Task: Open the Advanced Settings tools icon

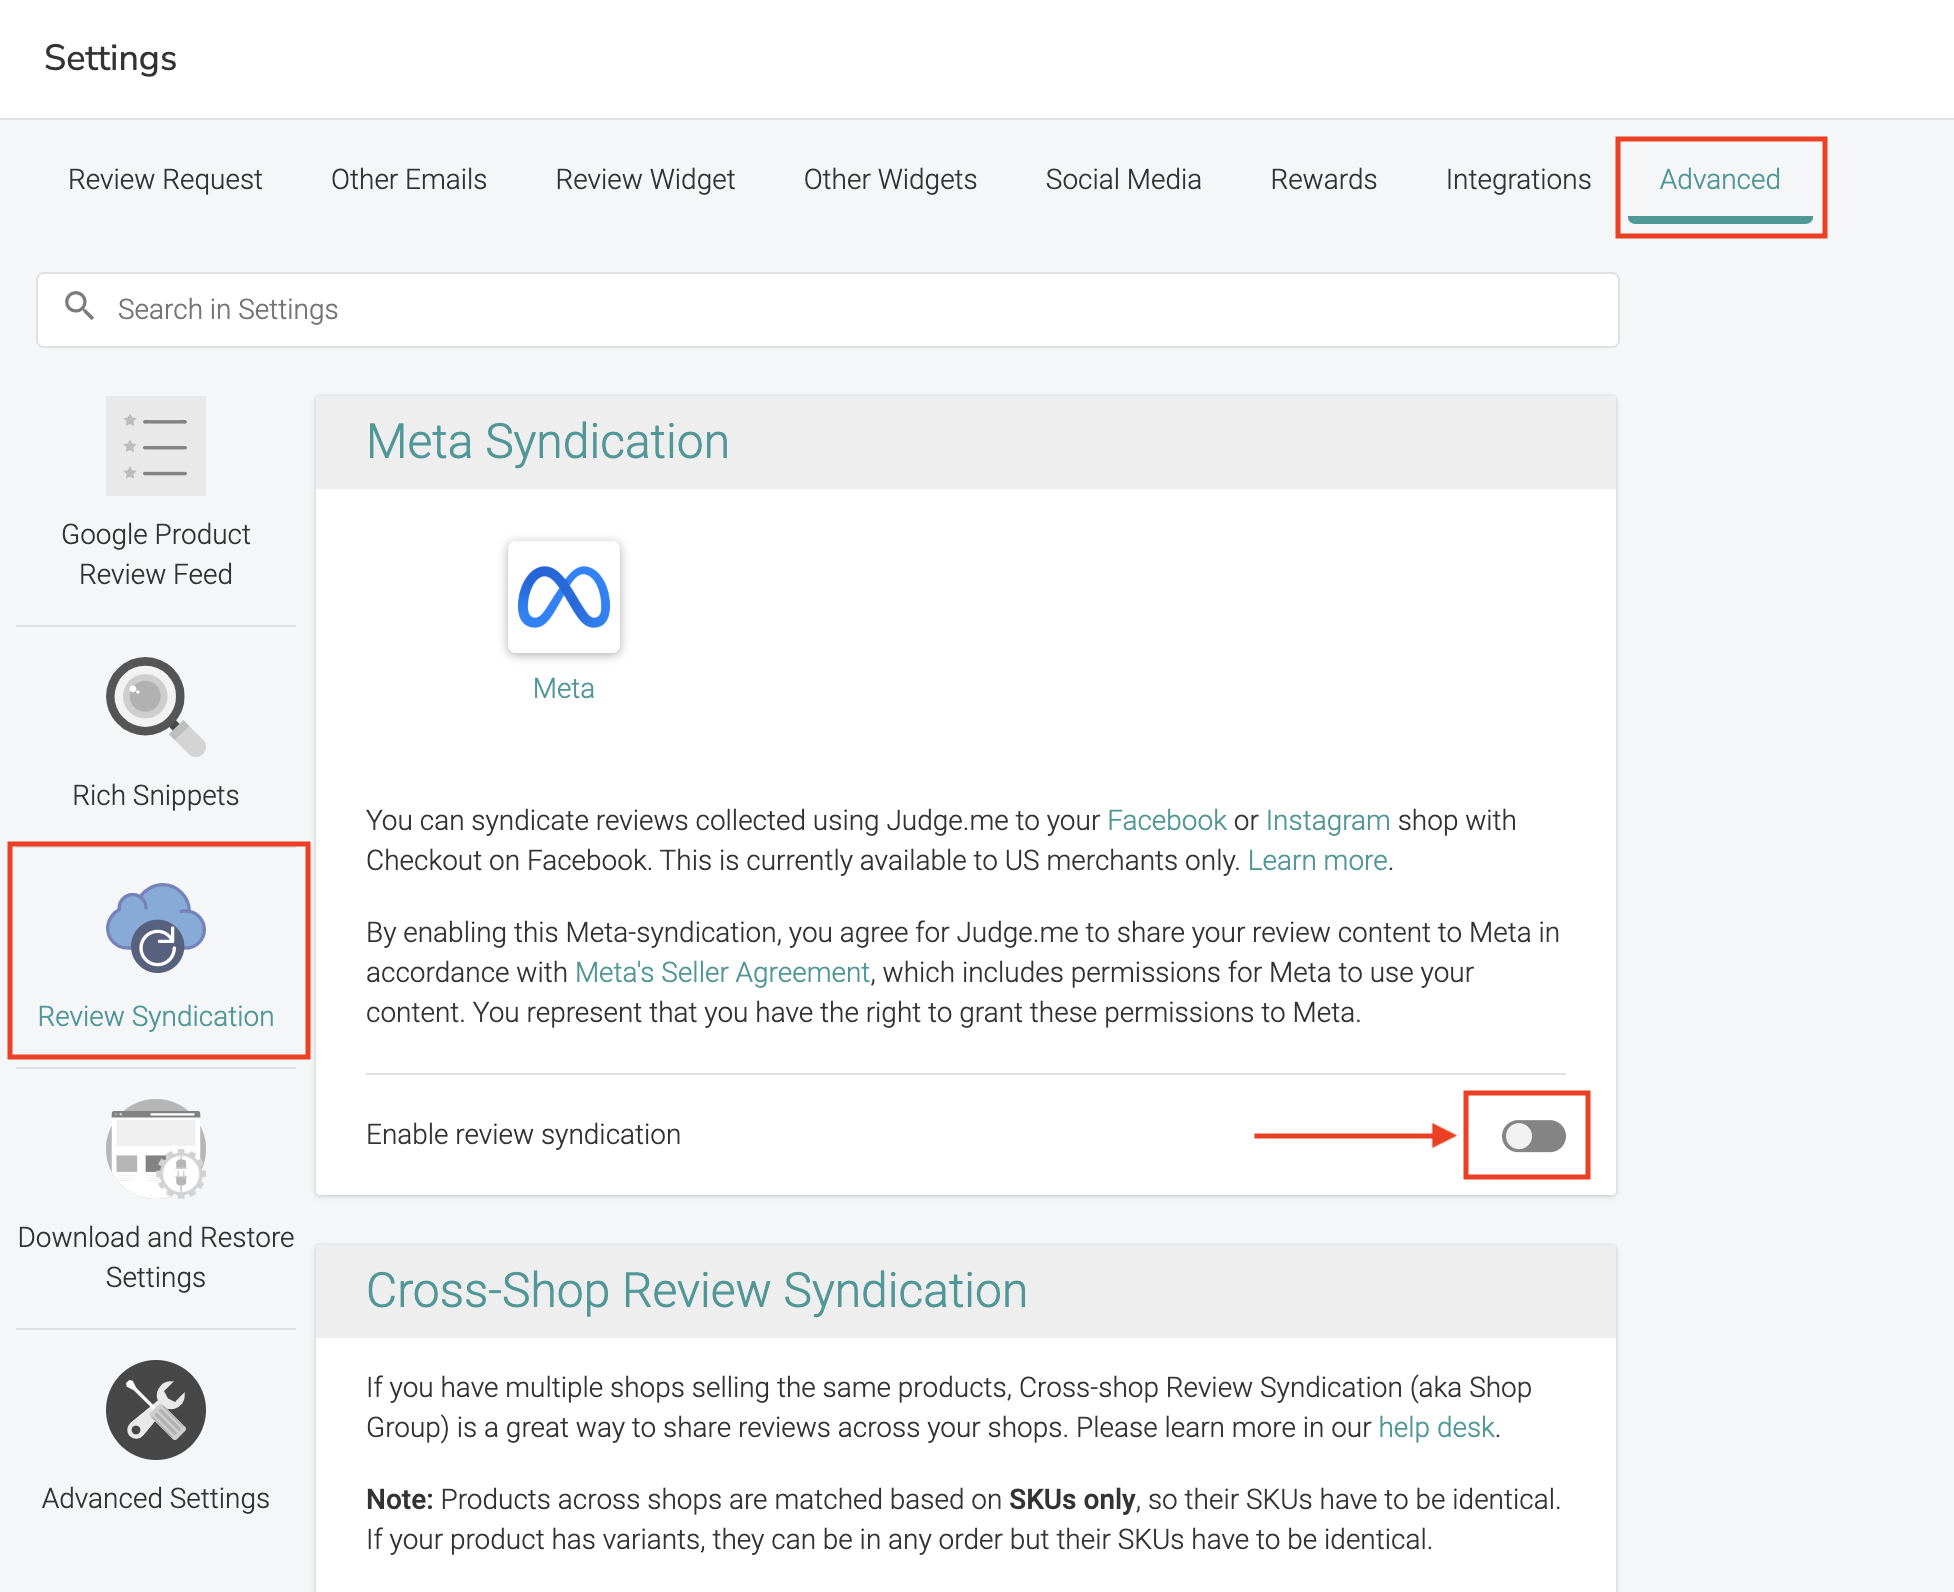Action: pyautogui.click(x=155, y=1409)
